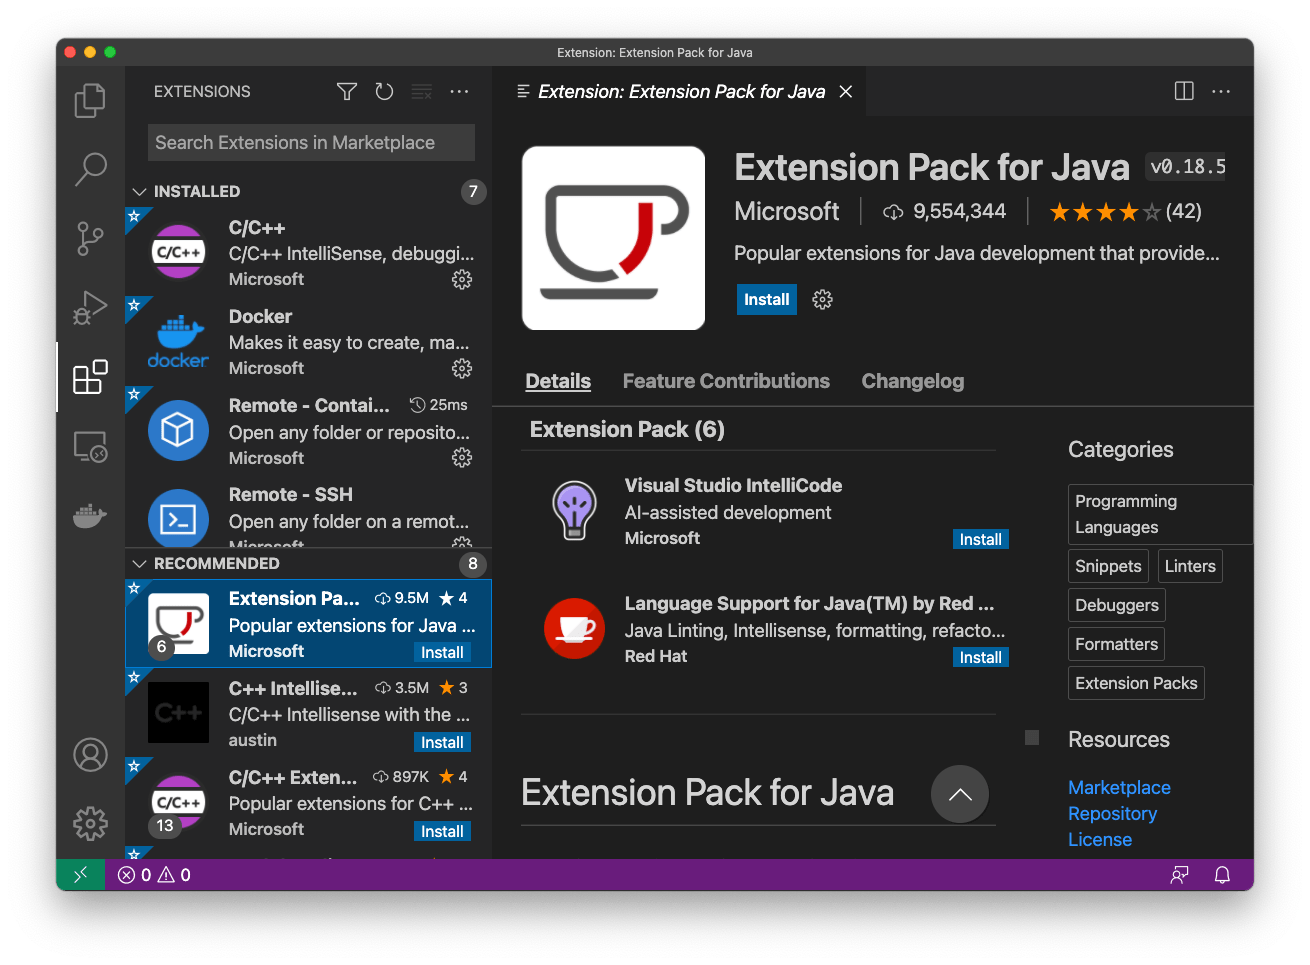Click the Search Extensions in Marketplace field
Viewport: 1310px width, 965px height.
click(x=310, y=142)
